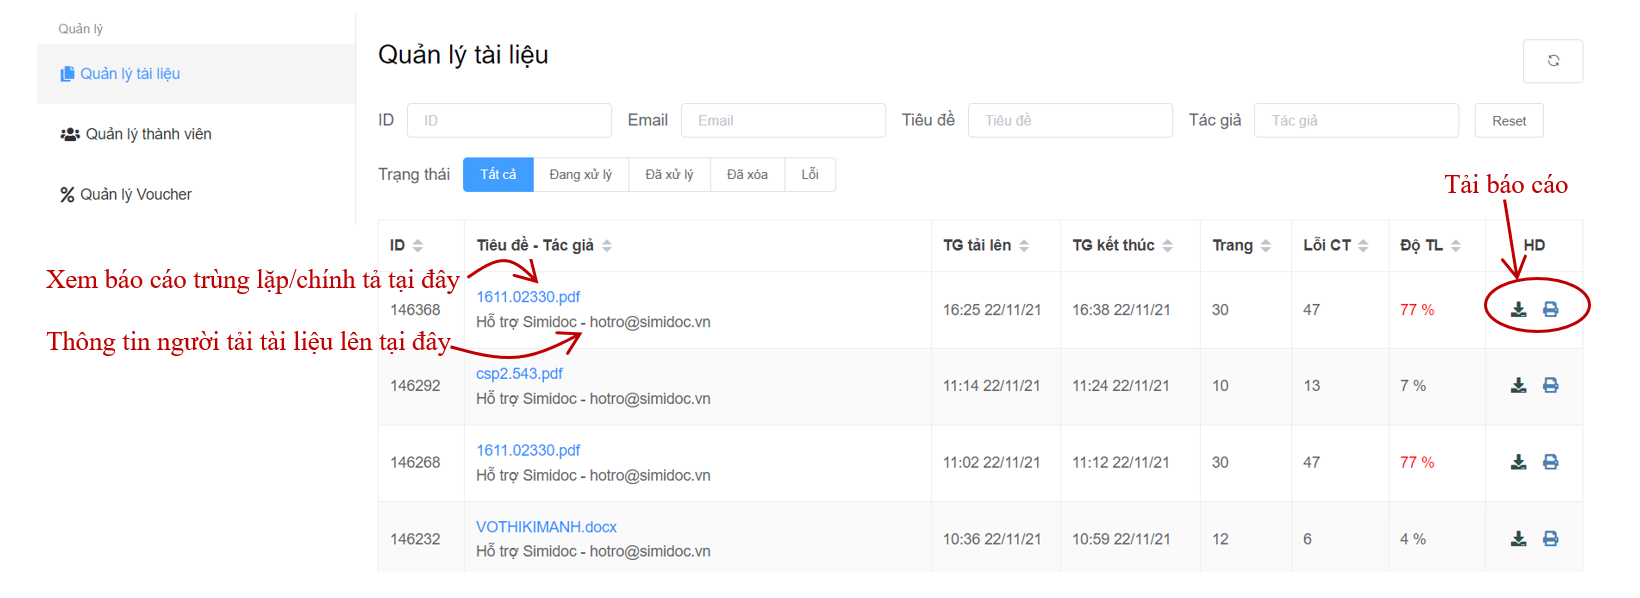The height and width of the screenshot is (598, 1640).
Task: Focus the Tiêu đề search field
Action: pyautogui.click(x=1070, y=120)
